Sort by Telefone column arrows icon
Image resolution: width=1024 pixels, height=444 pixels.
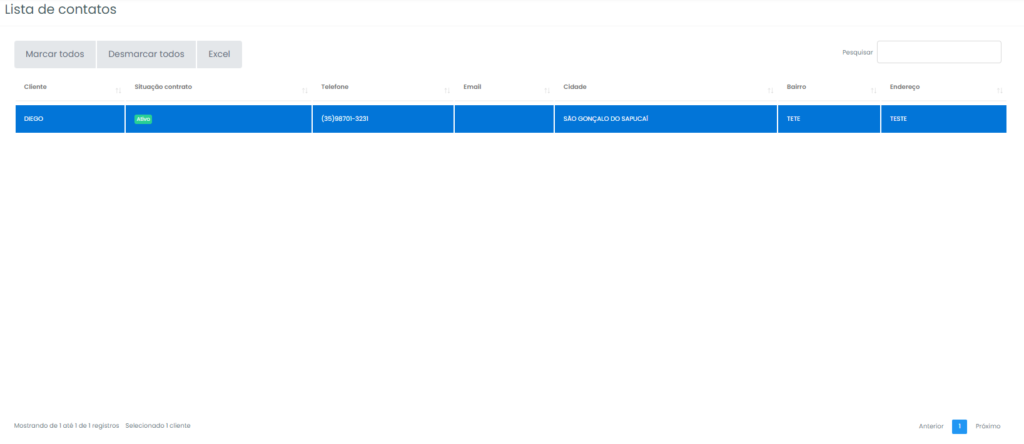point(447,91)
